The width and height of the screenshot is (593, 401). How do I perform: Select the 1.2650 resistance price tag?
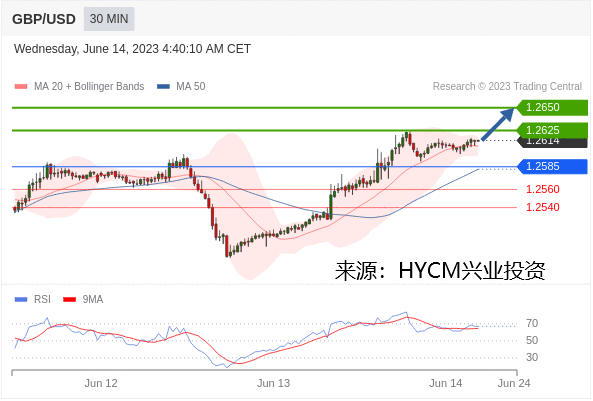coord(552,107)
